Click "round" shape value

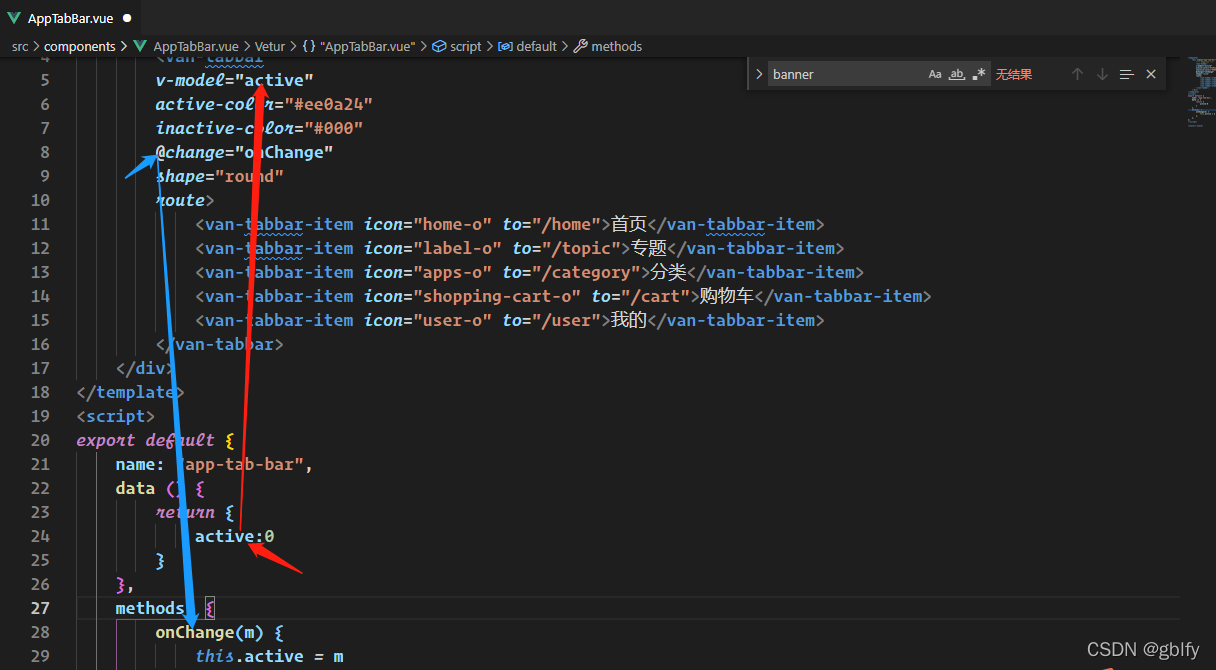(x=249, y=176)
